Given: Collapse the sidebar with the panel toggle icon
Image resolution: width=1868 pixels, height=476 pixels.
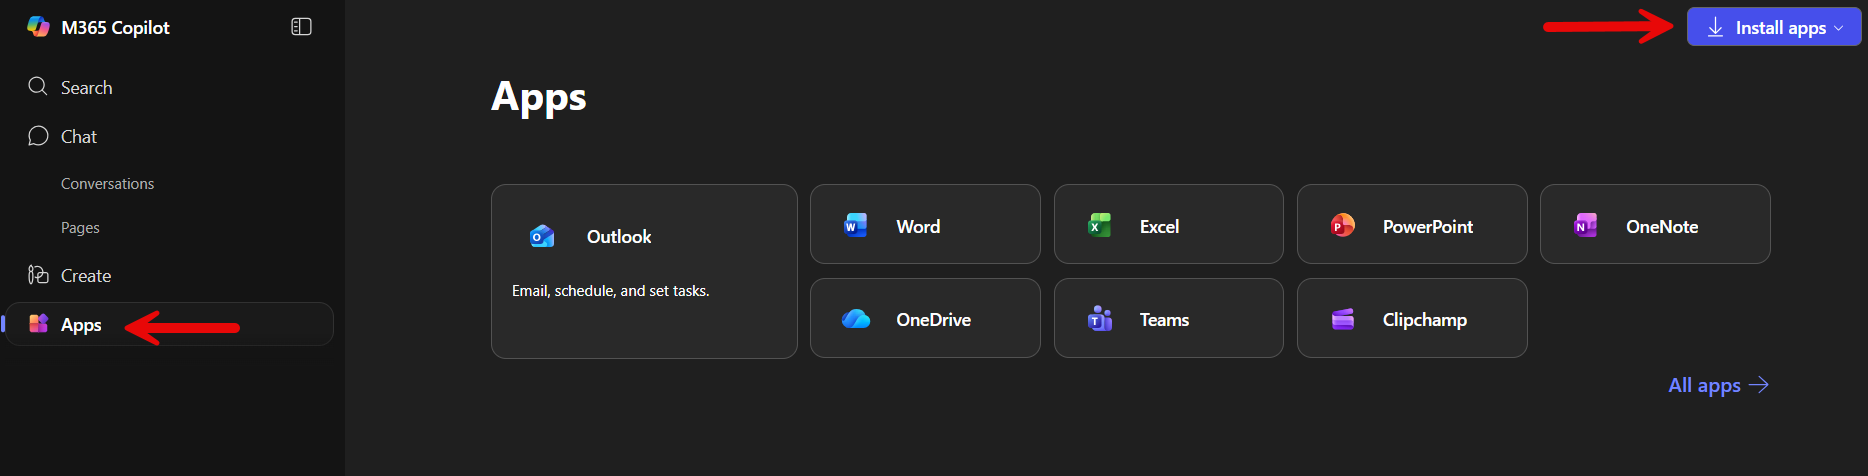Looking at the screenshot, I should coord(301,27).
